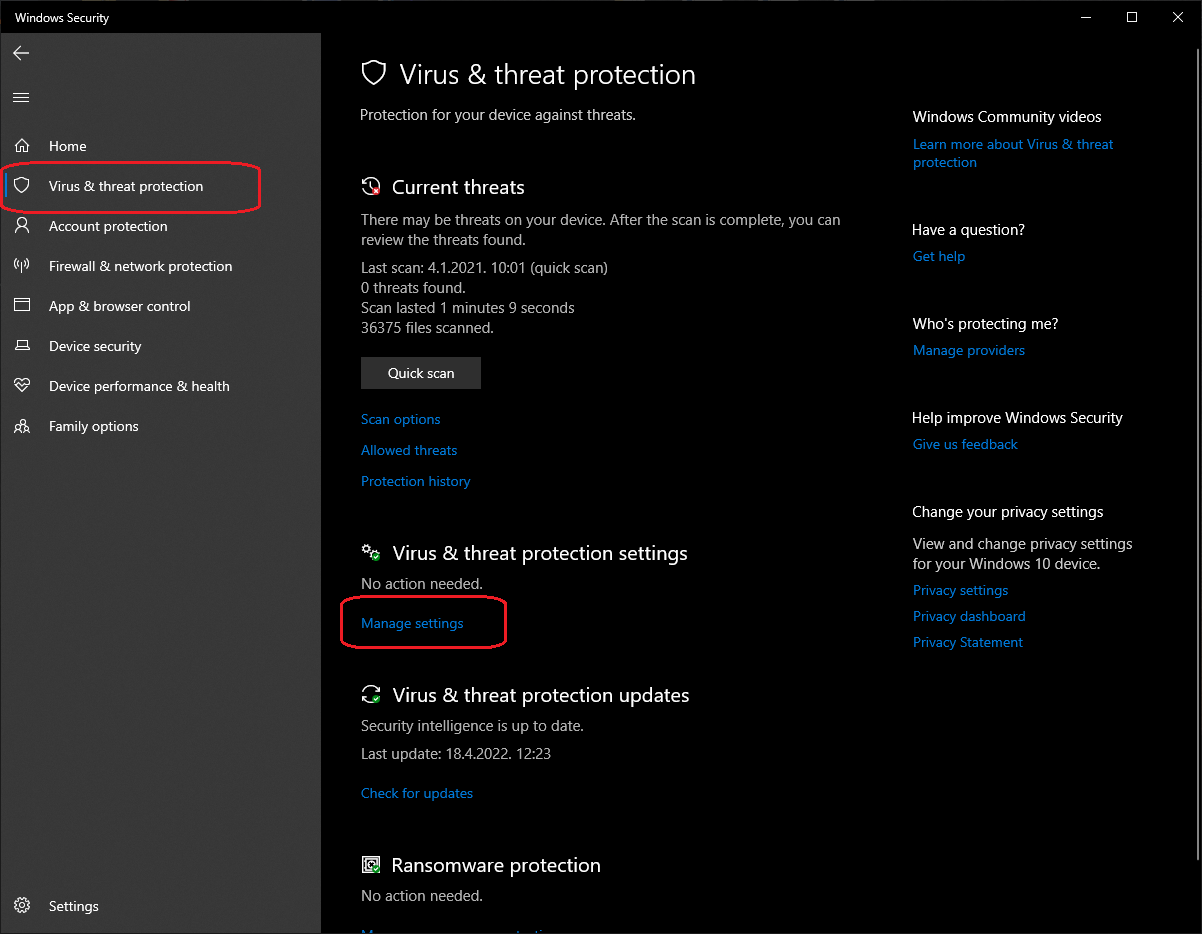Click the shield icon in the page heading
The image size is (1202, 934).
click(374, 73)
